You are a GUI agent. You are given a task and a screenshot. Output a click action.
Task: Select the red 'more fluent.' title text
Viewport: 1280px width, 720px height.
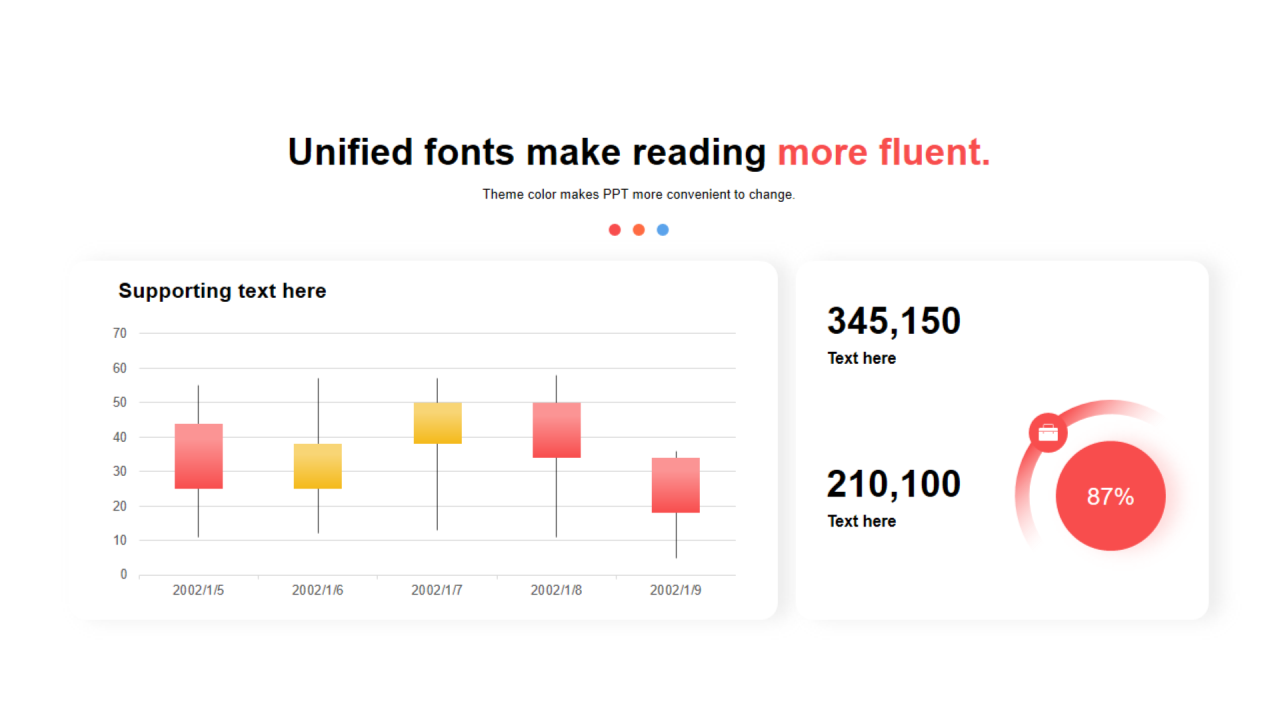click(x=883, y=152)
